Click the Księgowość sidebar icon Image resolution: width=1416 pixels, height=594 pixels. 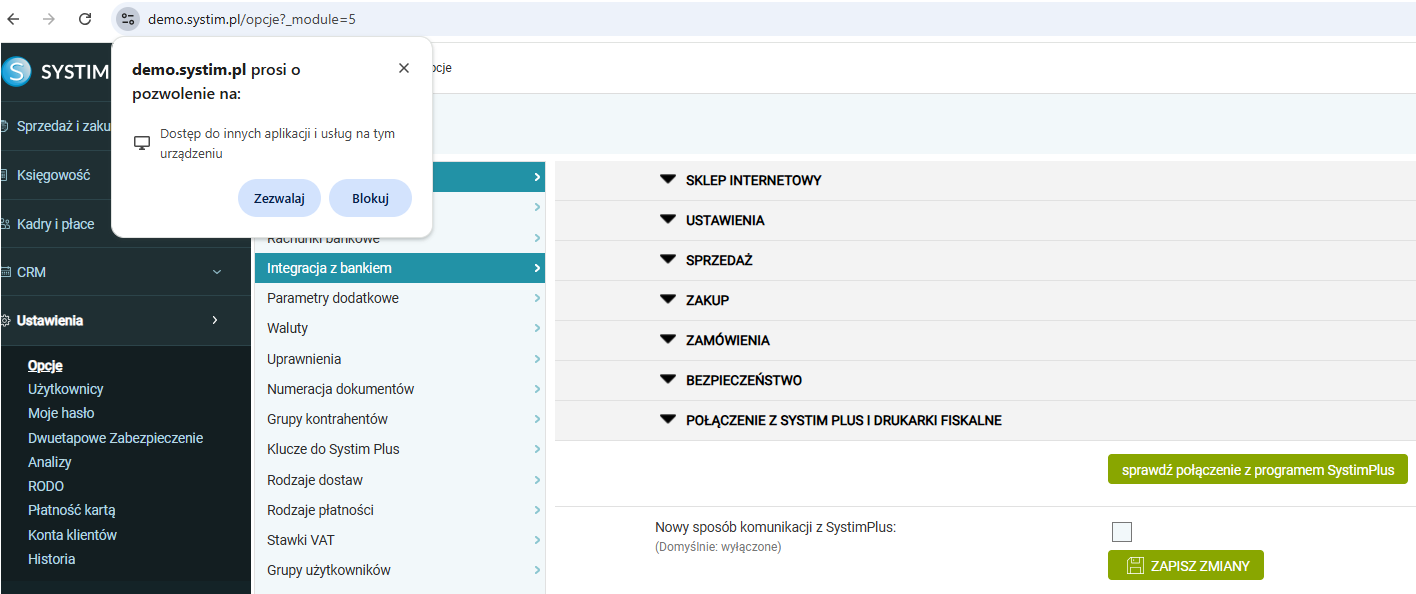pyautogui.click(x=5, y=175)
